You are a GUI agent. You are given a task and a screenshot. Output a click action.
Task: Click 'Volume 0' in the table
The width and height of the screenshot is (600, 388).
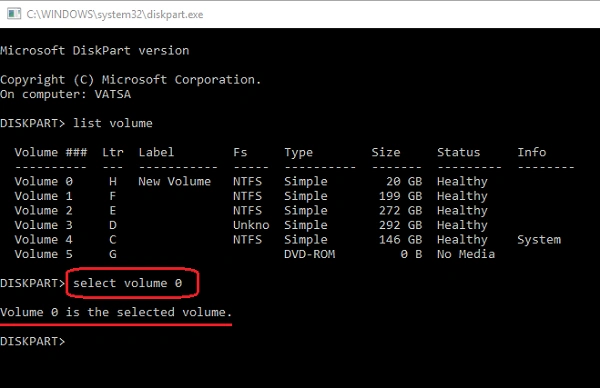tap(43, 181)
